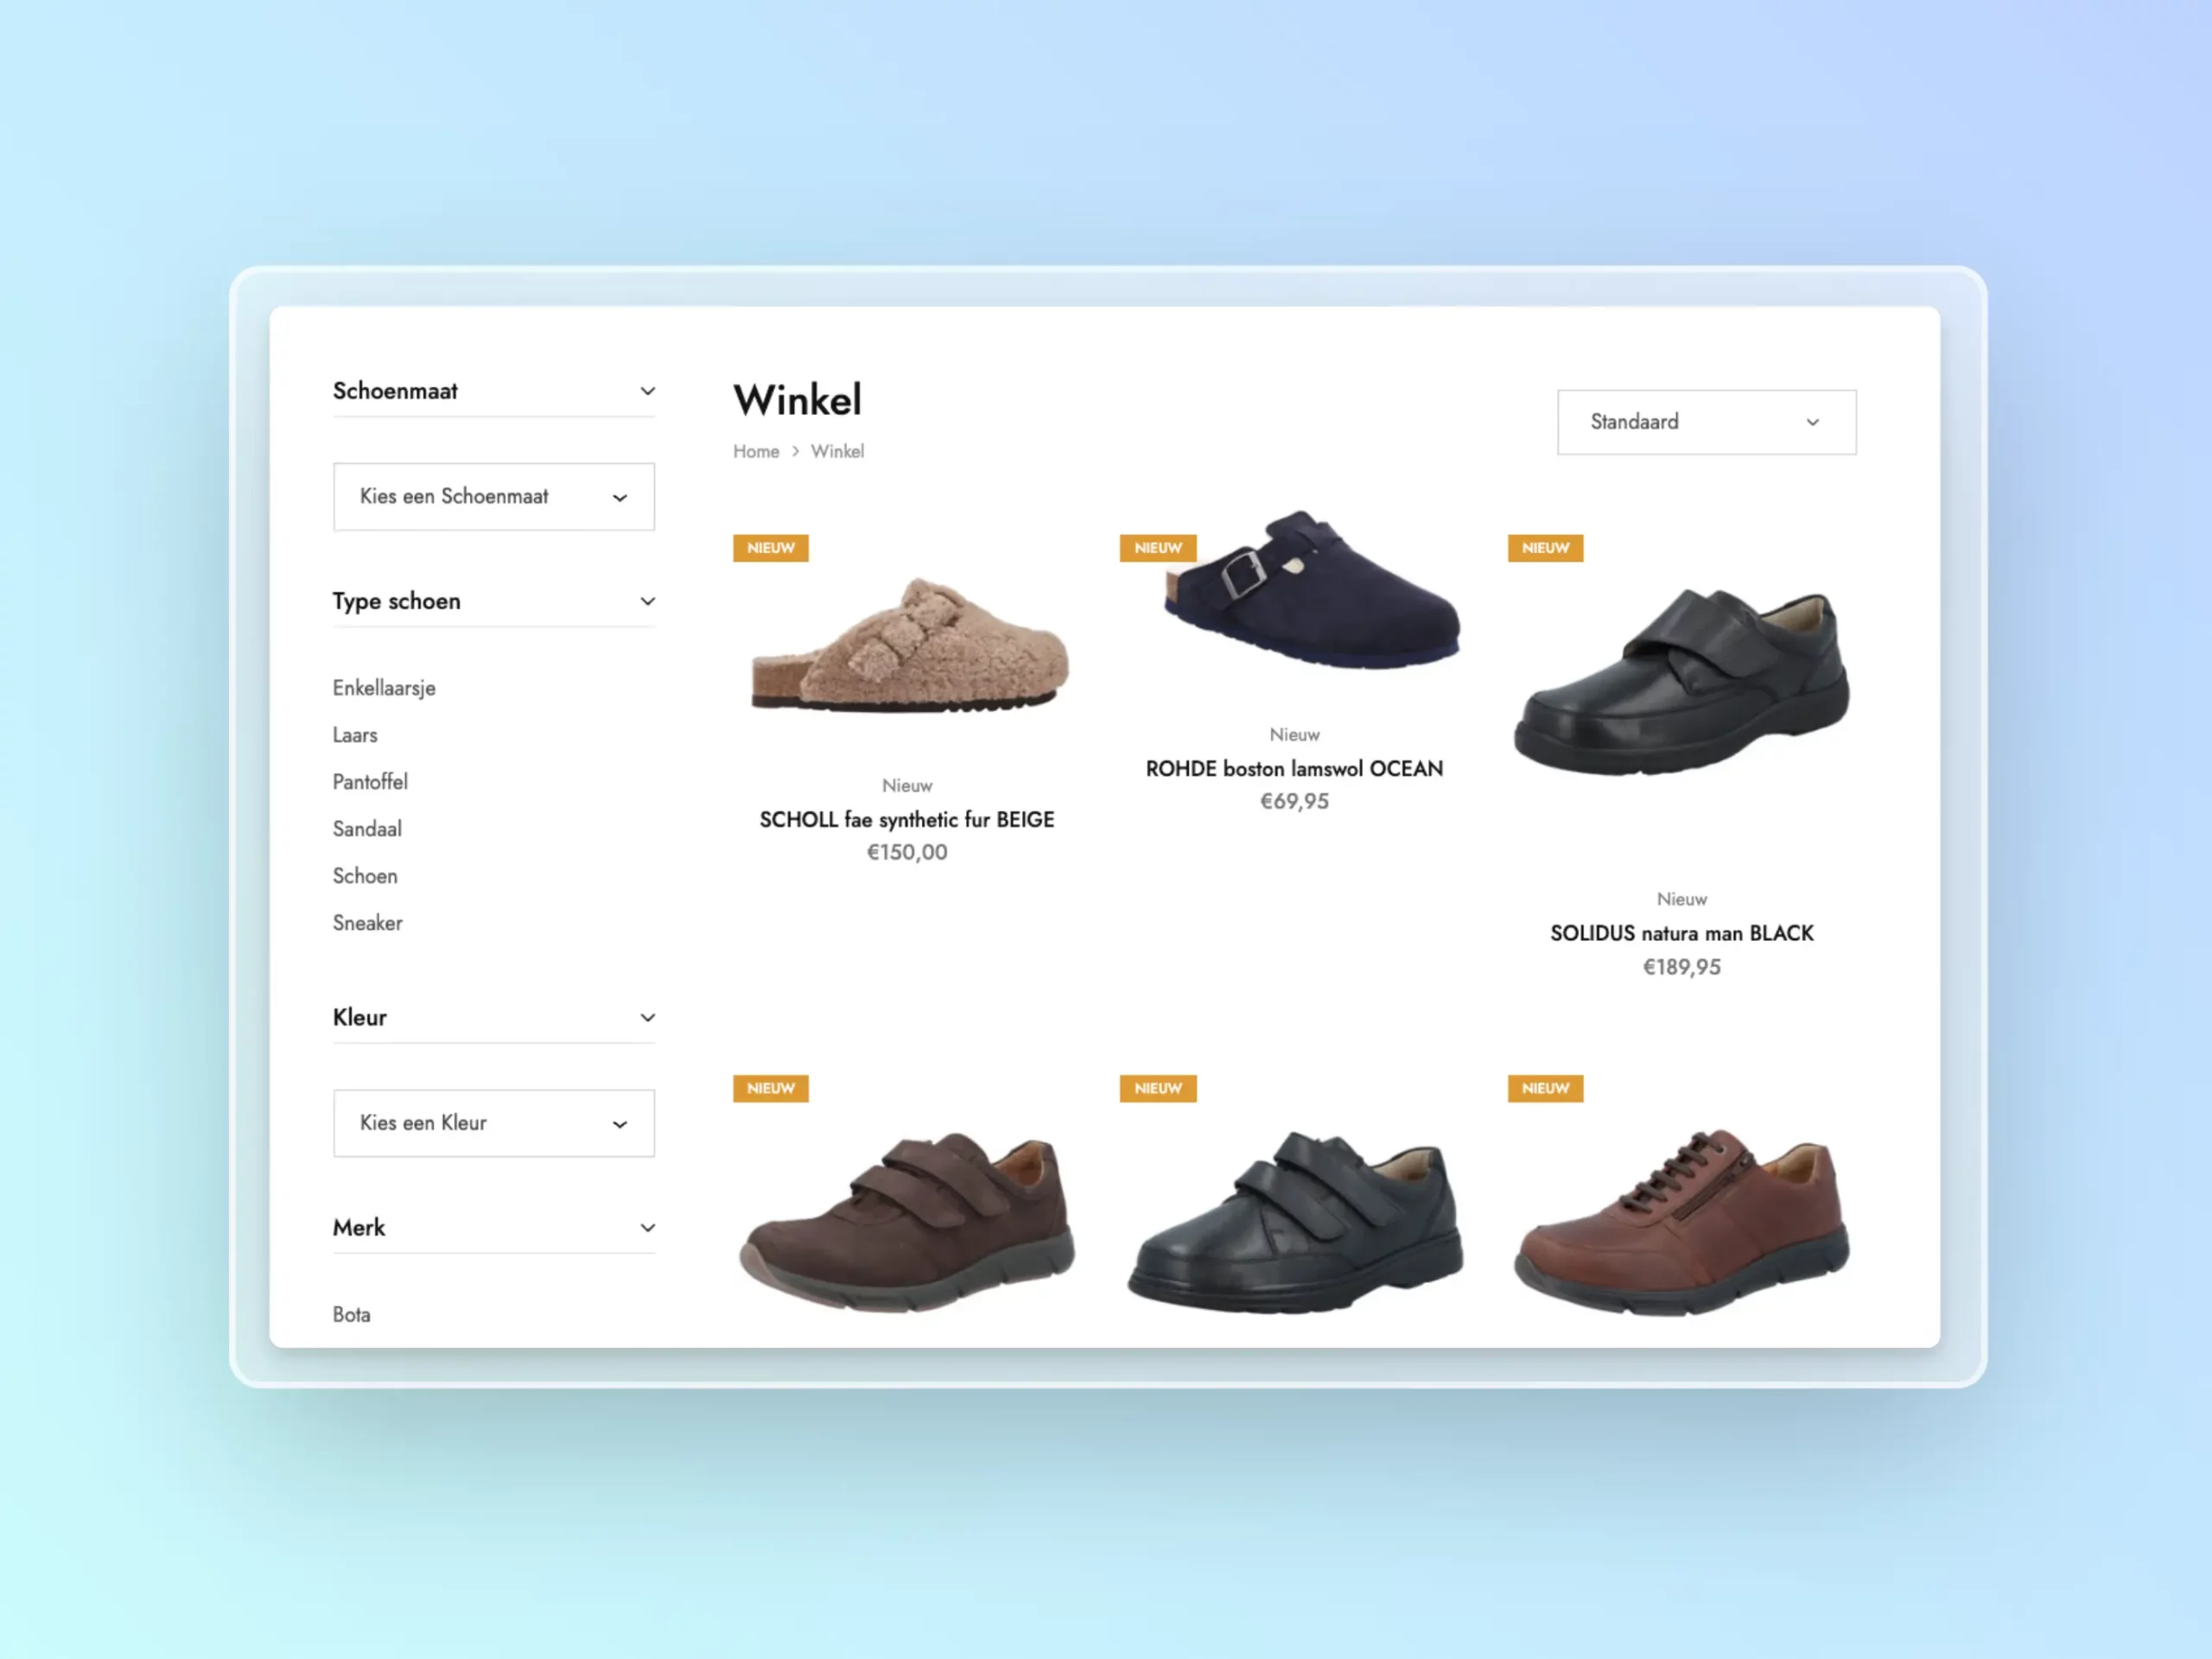This screenshot has height=1659, width=2212.
Task: Filter by Sneaker shoe type
Action: tap(367, 923)
